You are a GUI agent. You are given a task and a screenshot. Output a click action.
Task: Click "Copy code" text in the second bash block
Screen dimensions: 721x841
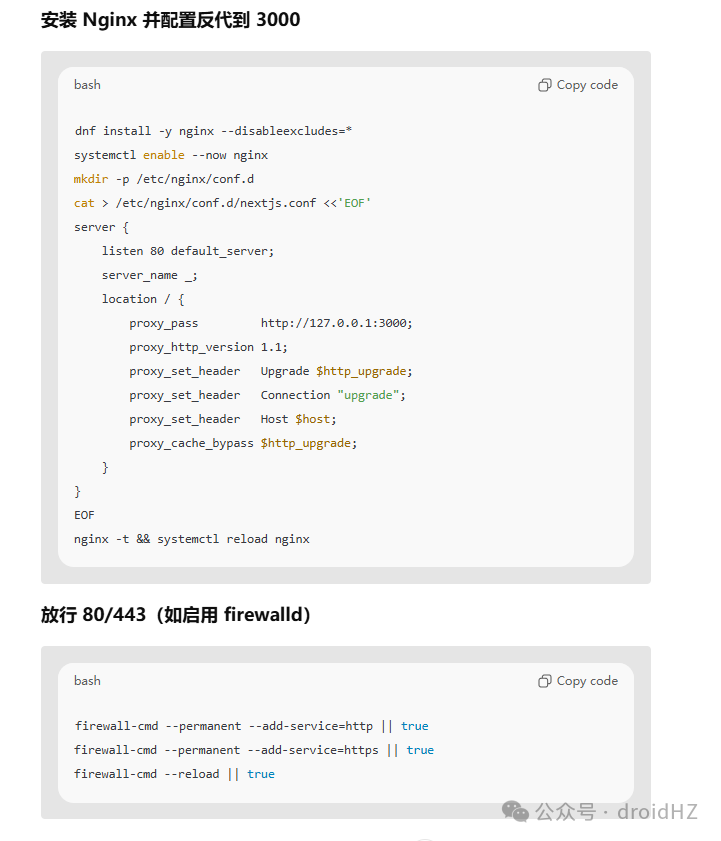pyautogui.click(x=587, y=681)
